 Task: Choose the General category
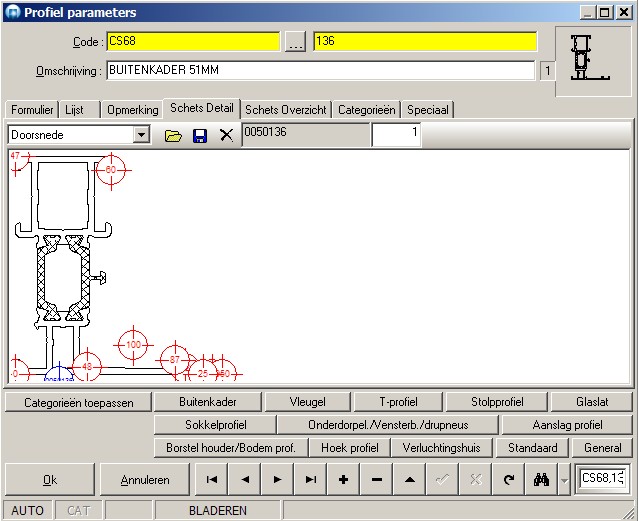(x=603, y=448)
